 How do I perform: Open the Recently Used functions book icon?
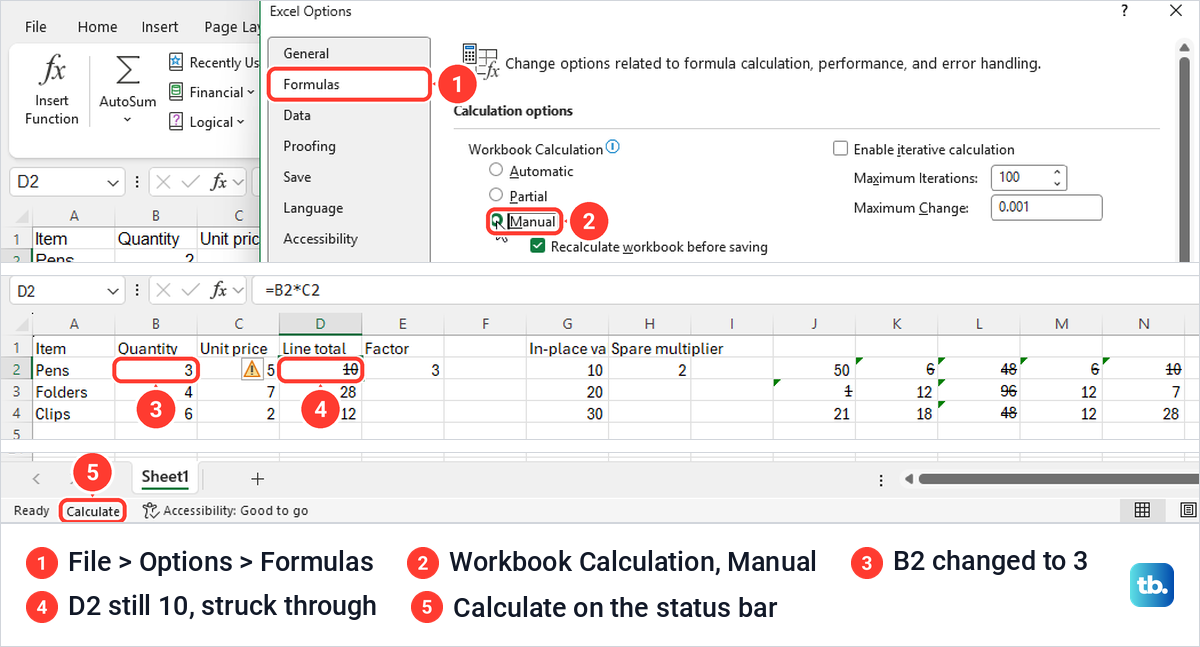click(x=176, y=62)
